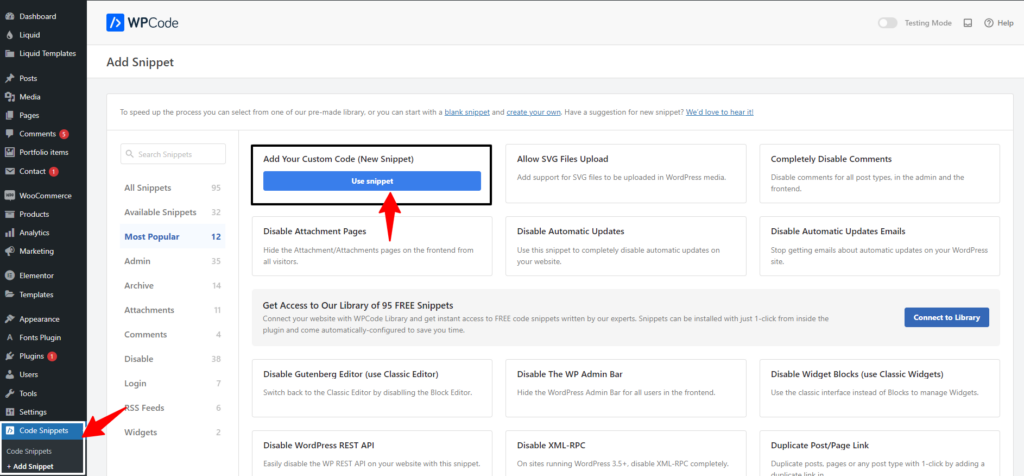The image size is (1024, 476).
Task: Select the All Snippets category
Action: [148, 188]
